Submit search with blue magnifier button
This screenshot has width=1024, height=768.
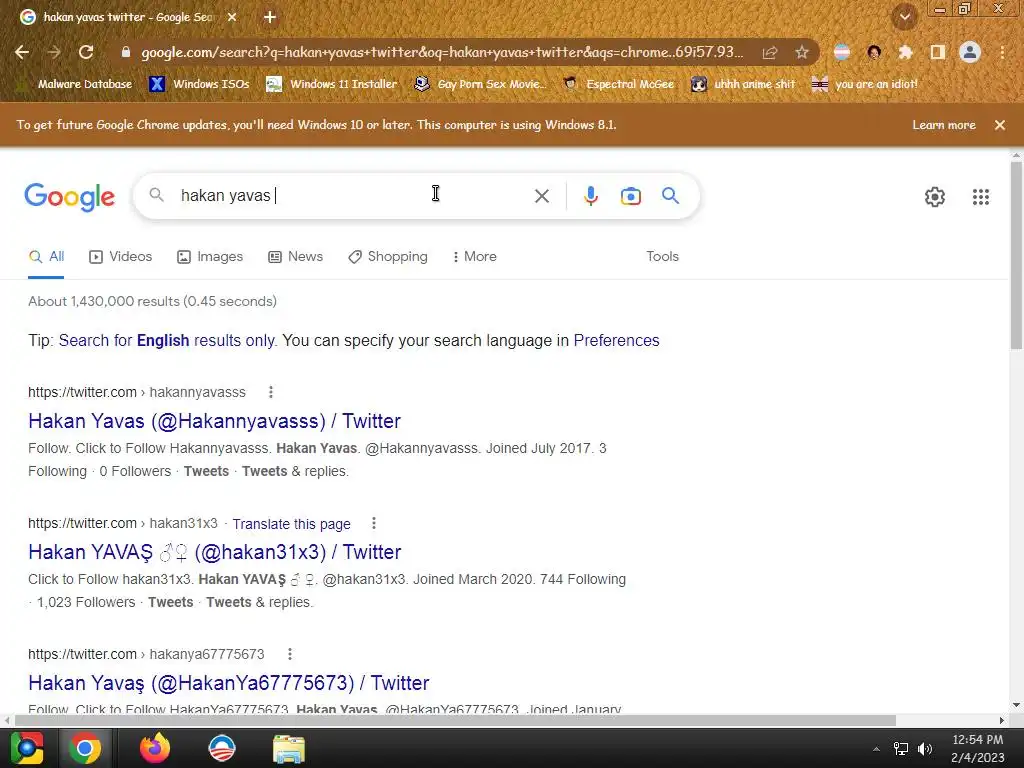670,195
